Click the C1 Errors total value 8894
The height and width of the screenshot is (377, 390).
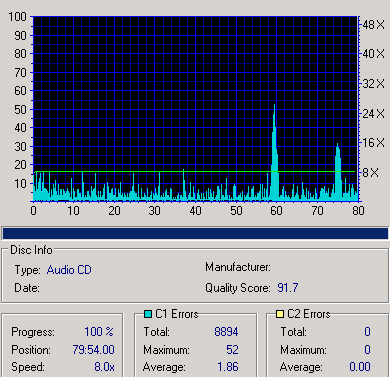tap(226, 332)
